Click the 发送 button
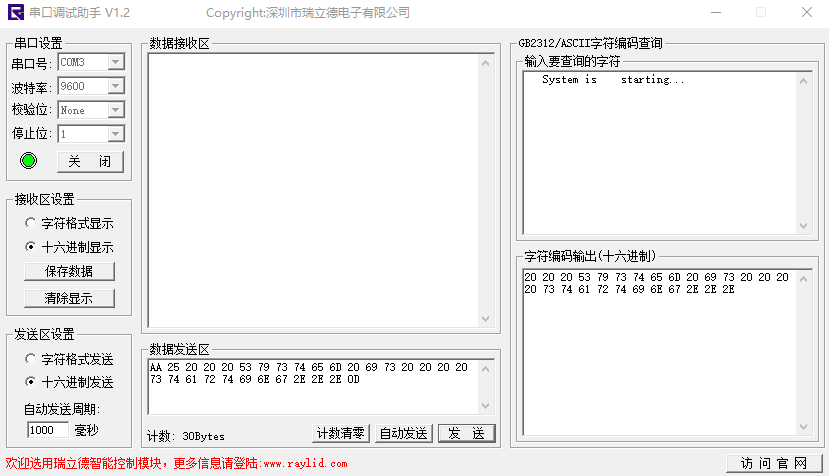The width and height of the screenshot is (829, 476). (x=466, y=433)
